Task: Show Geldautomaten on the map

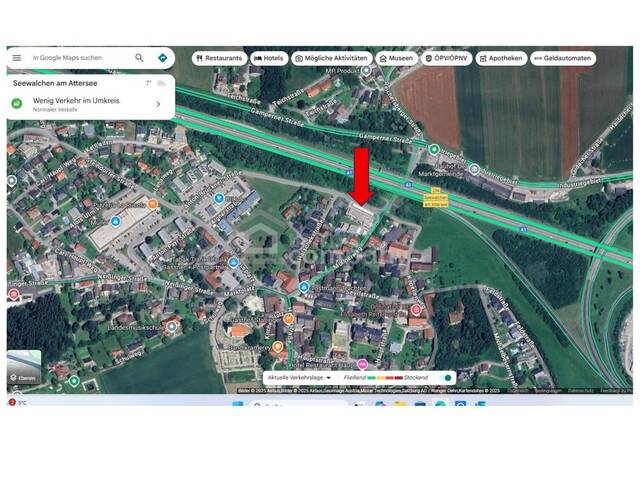Action: (563, 58)
